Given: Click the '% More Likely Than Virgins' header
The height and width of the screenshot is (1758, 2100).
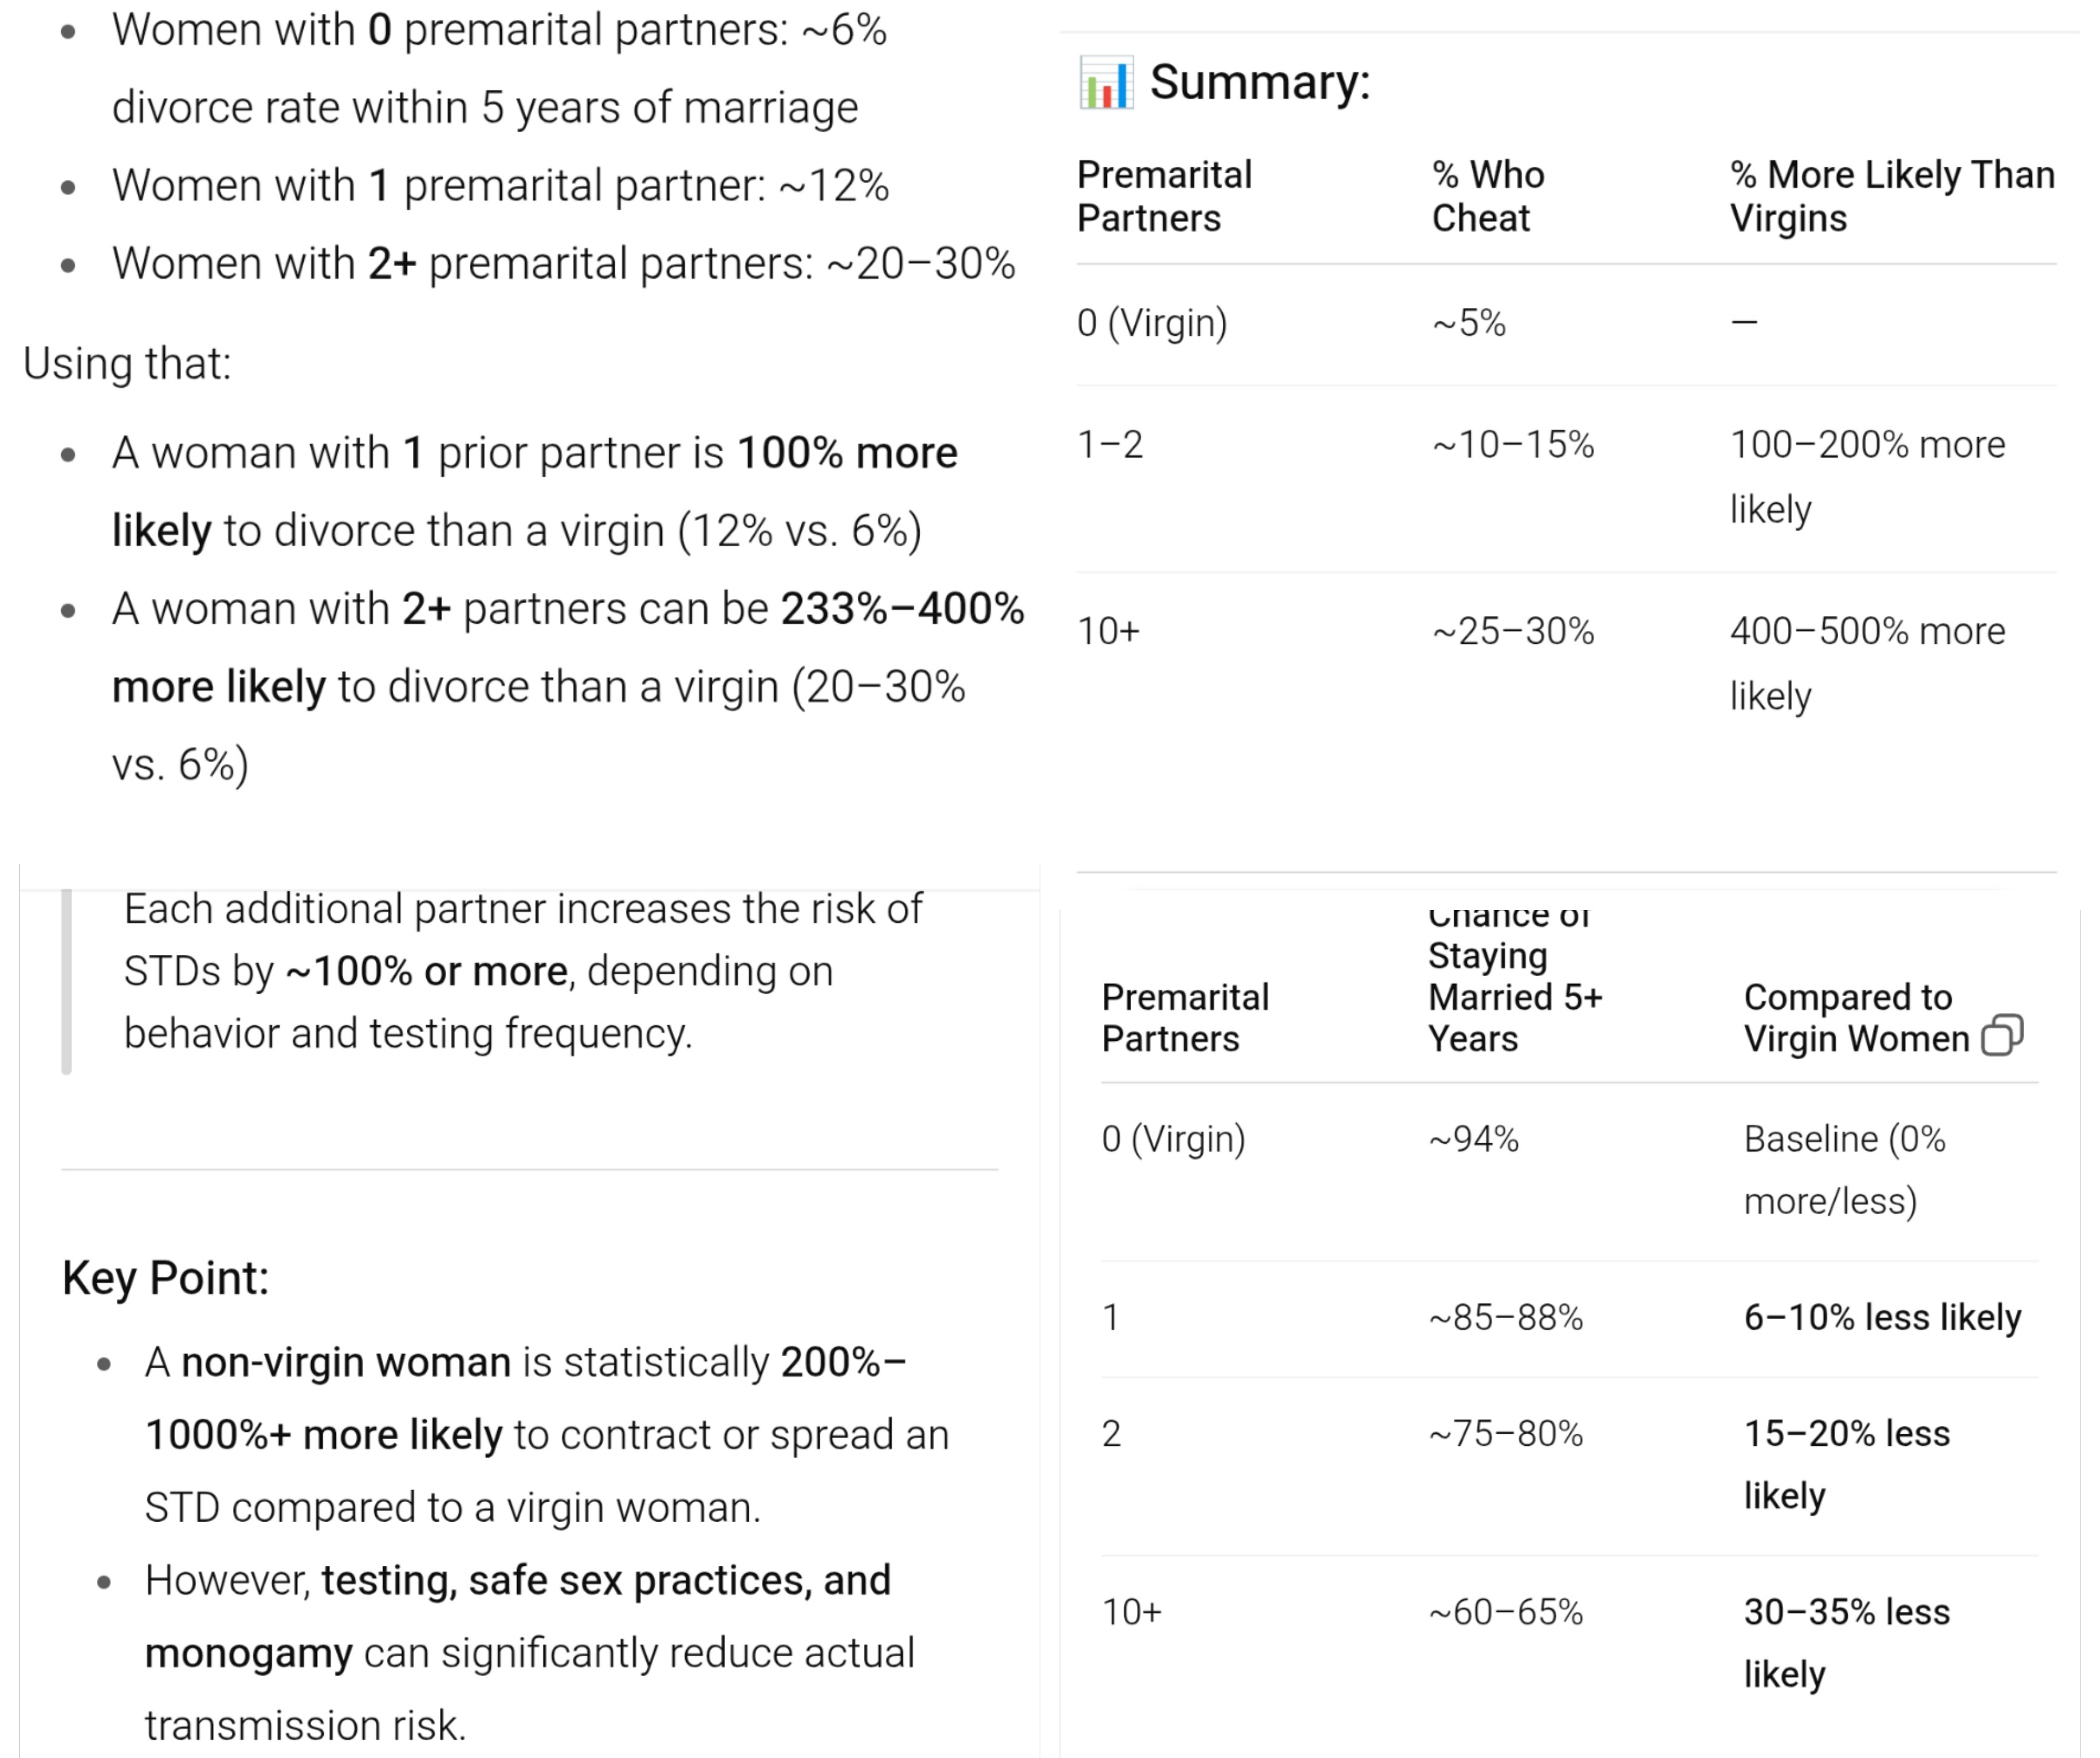Looking at the screenshot, I should (x=1891, y=196).
